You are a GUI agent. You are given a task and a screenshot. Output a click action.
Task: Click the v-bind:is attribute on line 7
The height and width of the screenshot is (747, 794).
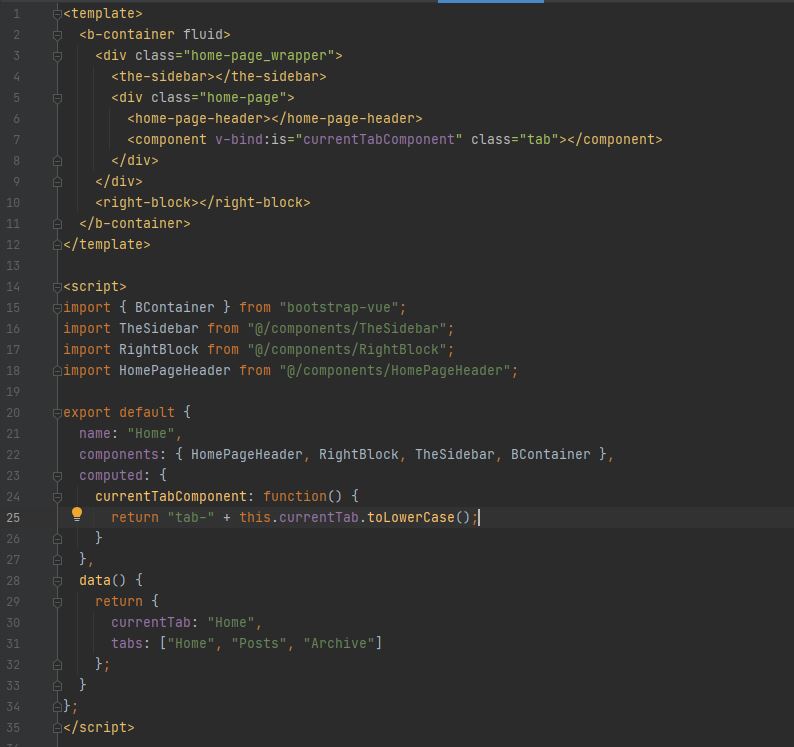coord(251,139)
